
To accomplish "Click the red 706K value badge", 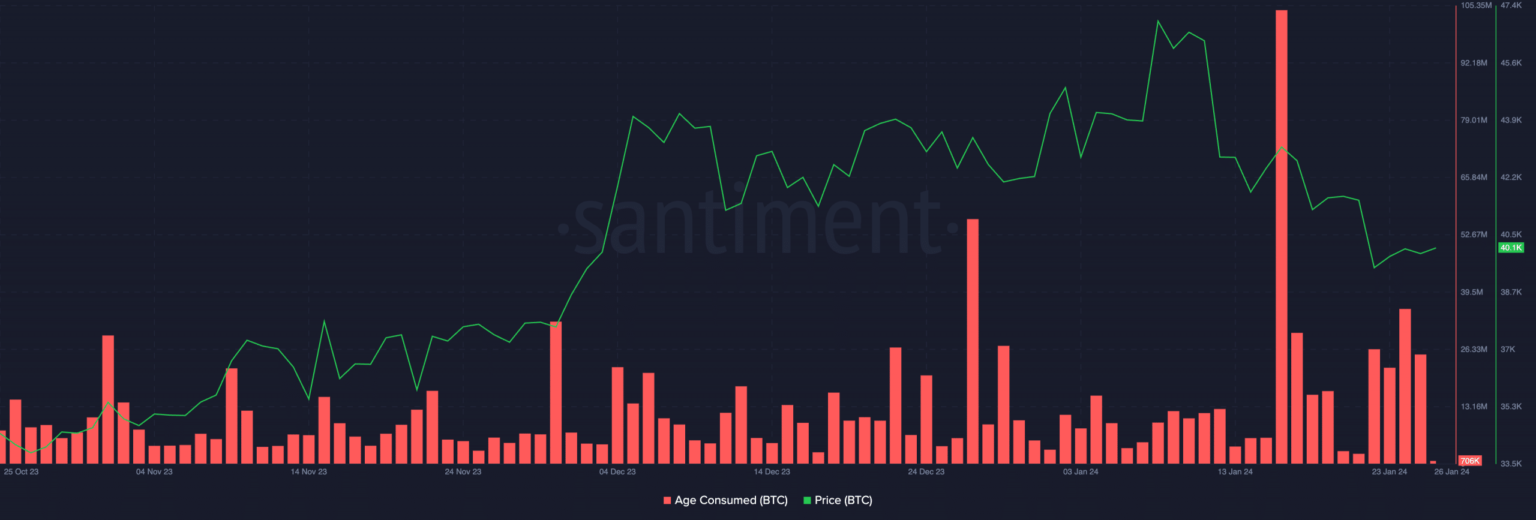I will [x=1470, y=460].
